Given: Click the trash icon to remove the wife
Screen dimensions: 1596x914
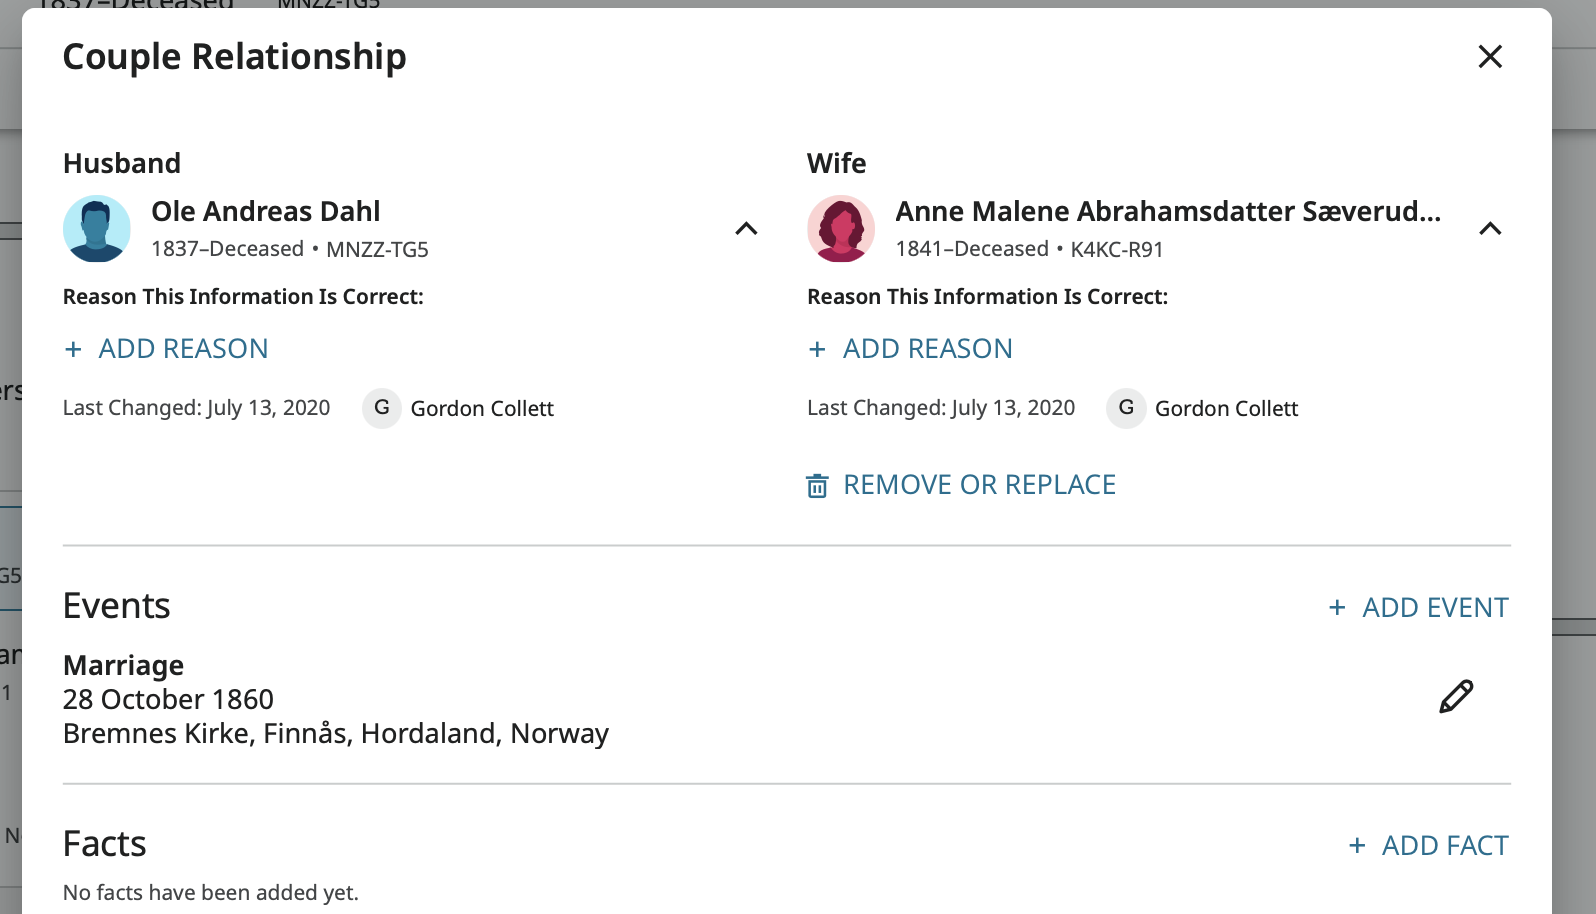Looking at the screenshot, I should pyautogui.click(x=817, y=486).
